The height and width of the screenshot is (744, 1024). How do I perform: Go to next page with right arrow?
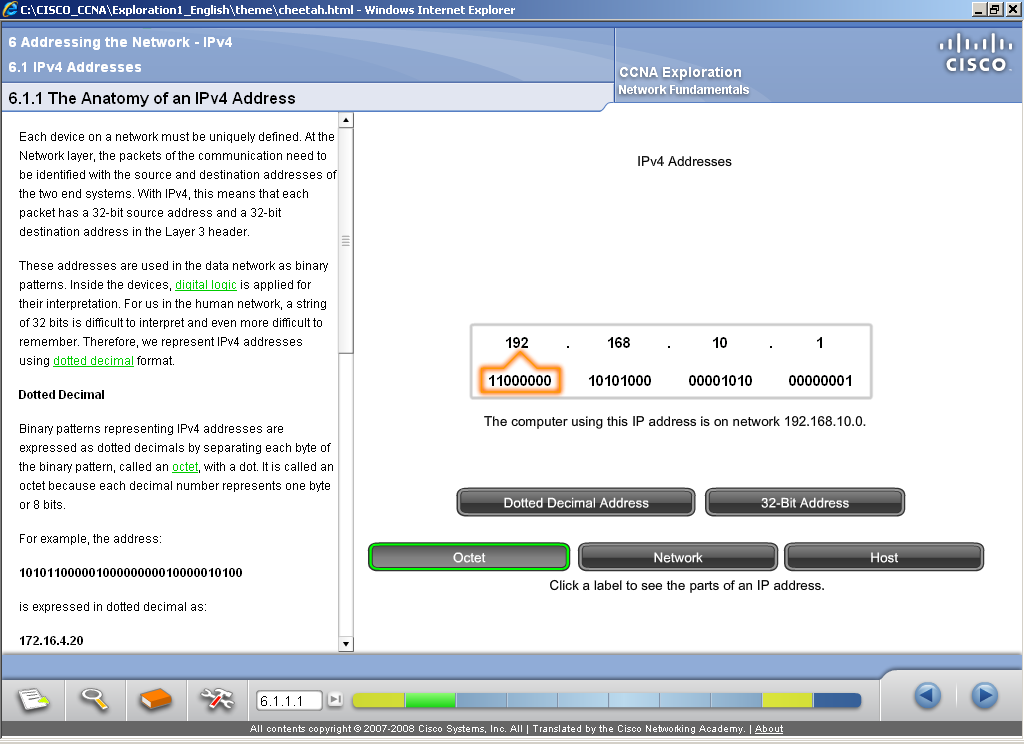[984, 696]
